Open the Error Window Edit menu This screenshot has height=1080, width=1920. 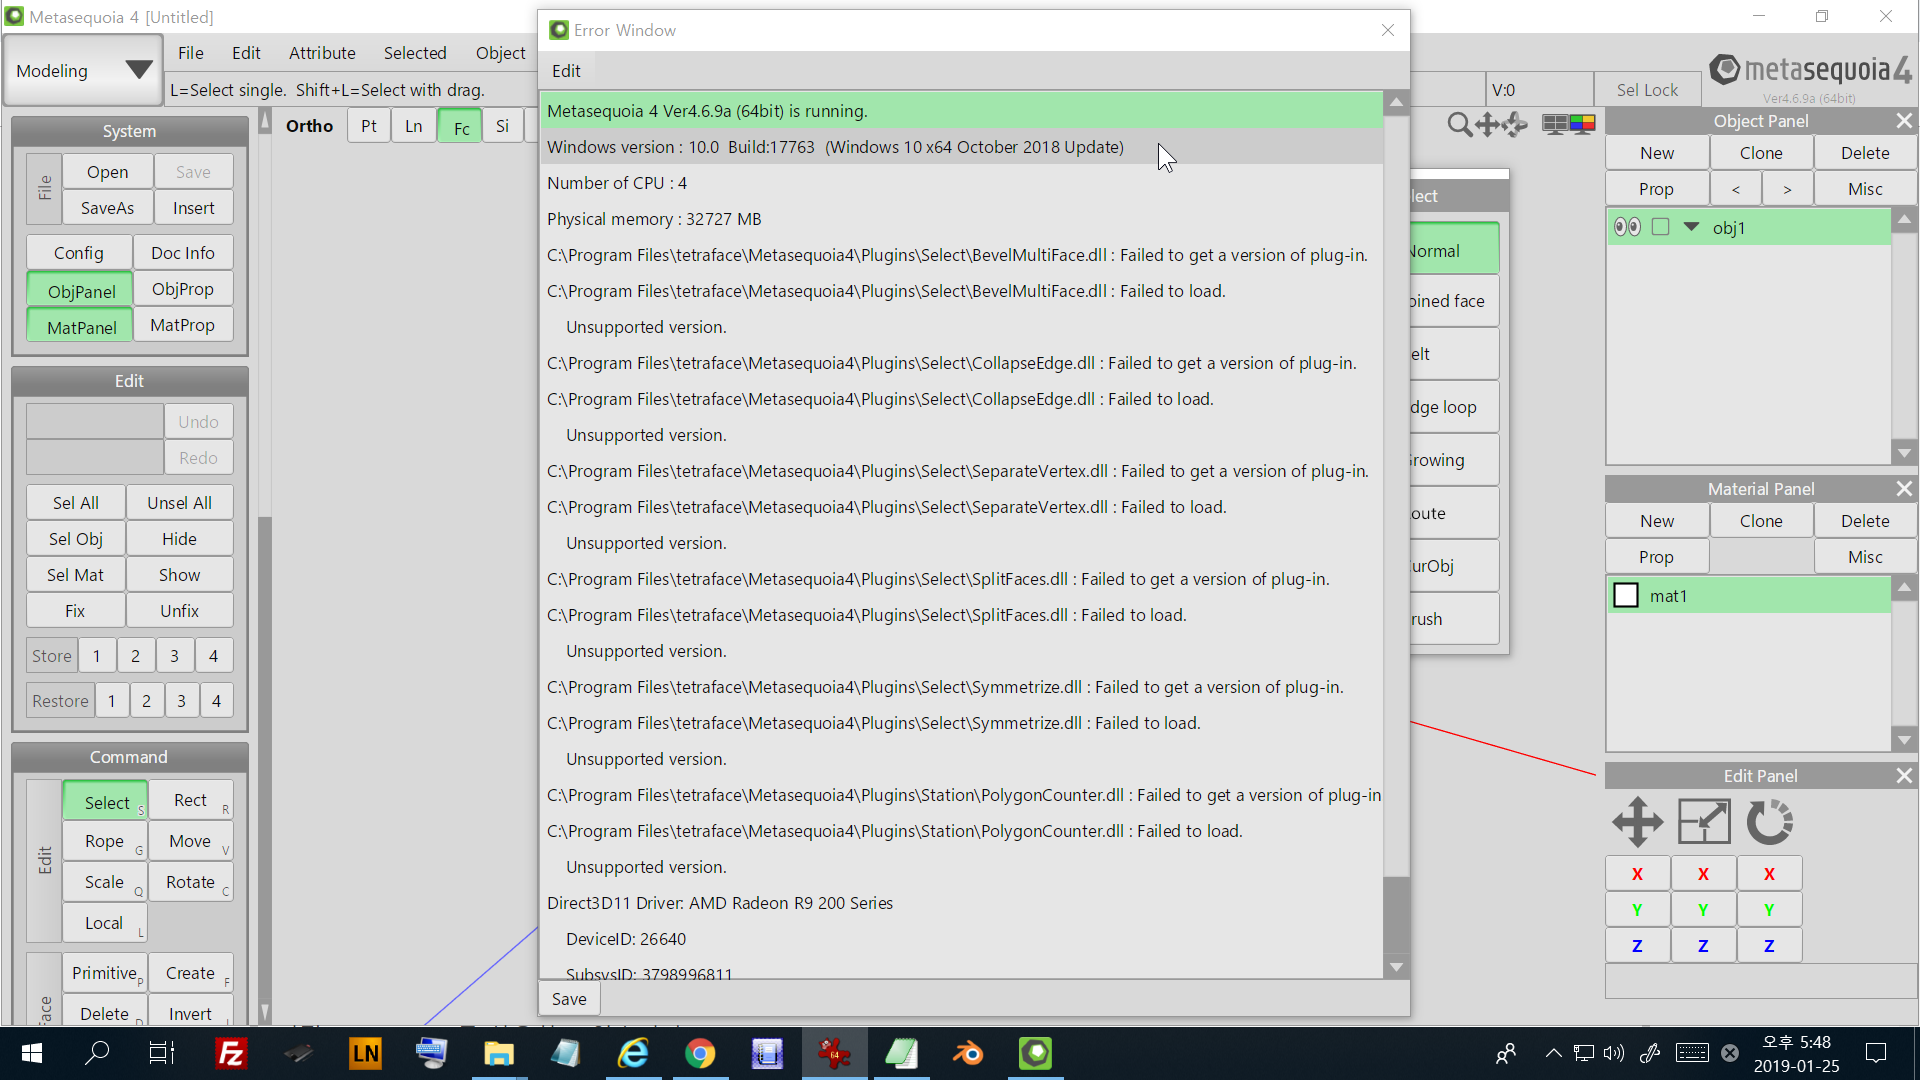coord(566,71)
